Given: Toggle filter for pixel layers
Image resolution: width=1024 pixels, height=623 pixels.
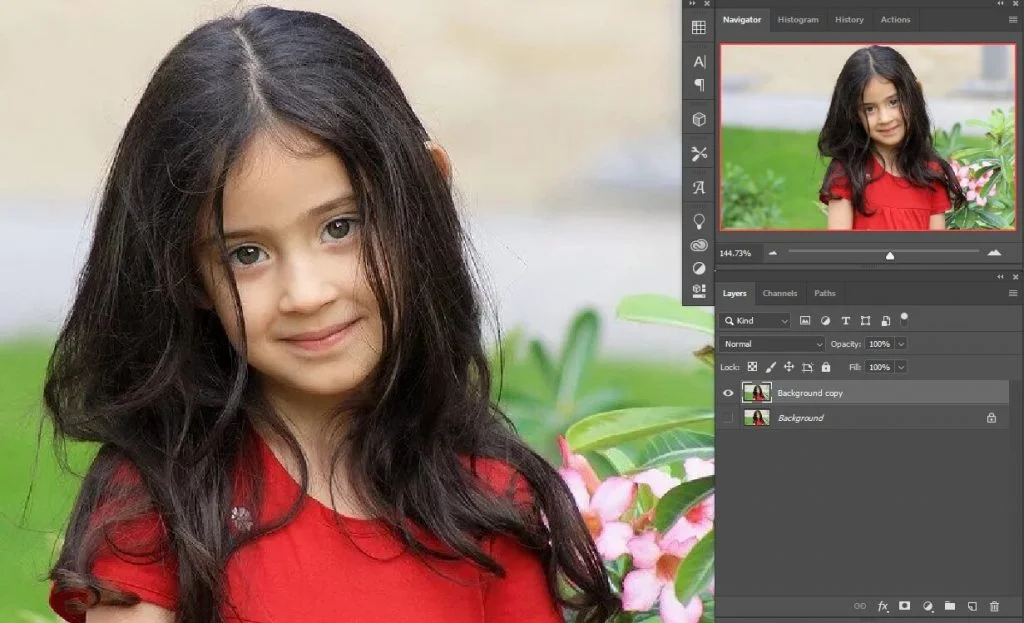Looking at the screenshot, I should tap(805, 321).
